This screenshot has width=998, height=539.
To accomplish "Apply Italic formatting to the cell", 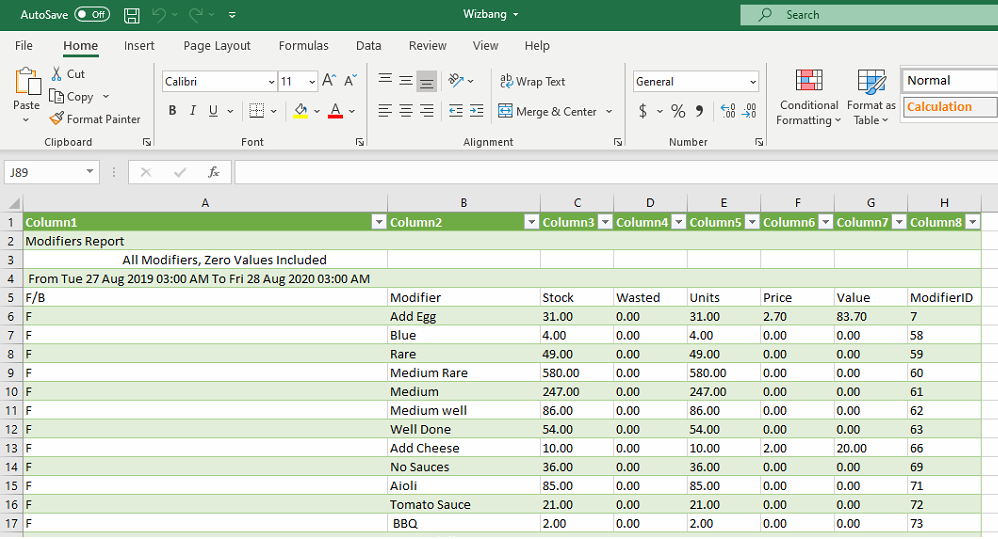I will click(x=193, y=111).
